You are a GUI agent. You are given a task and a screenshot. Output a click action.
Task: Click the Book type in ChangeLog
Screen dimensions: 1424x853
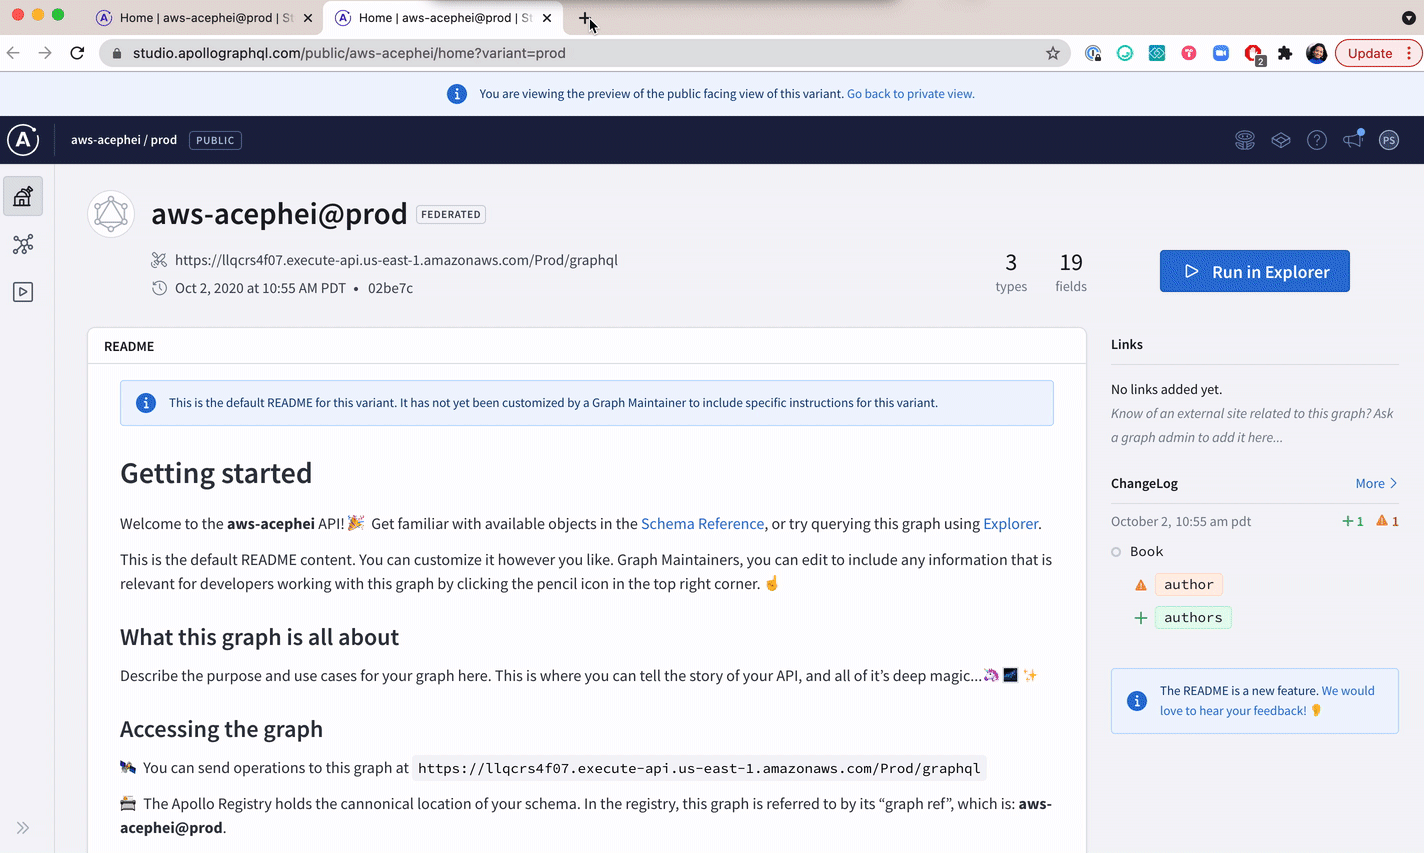[1146, 552]
